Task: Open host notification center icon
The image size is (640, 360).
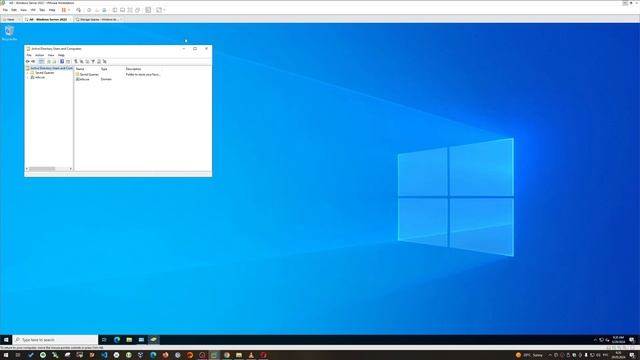Action: 632,355
